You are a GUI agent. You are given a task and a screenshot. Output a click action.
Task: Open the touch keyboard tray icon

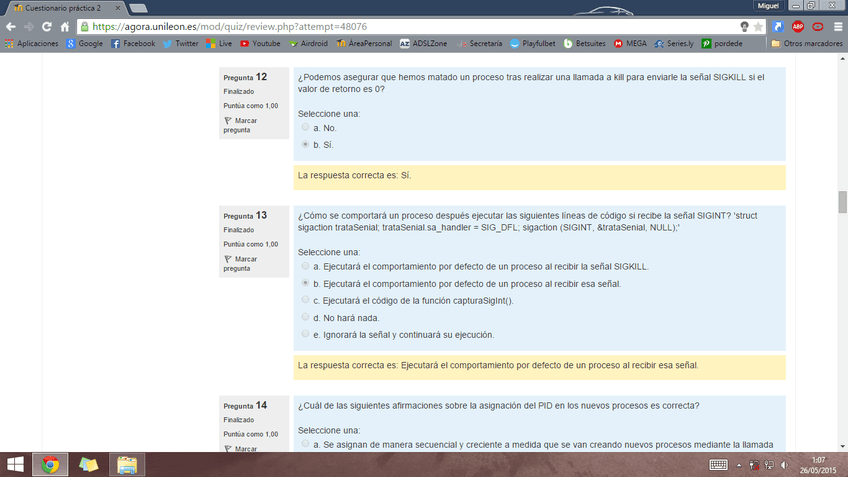click(718, 465)
